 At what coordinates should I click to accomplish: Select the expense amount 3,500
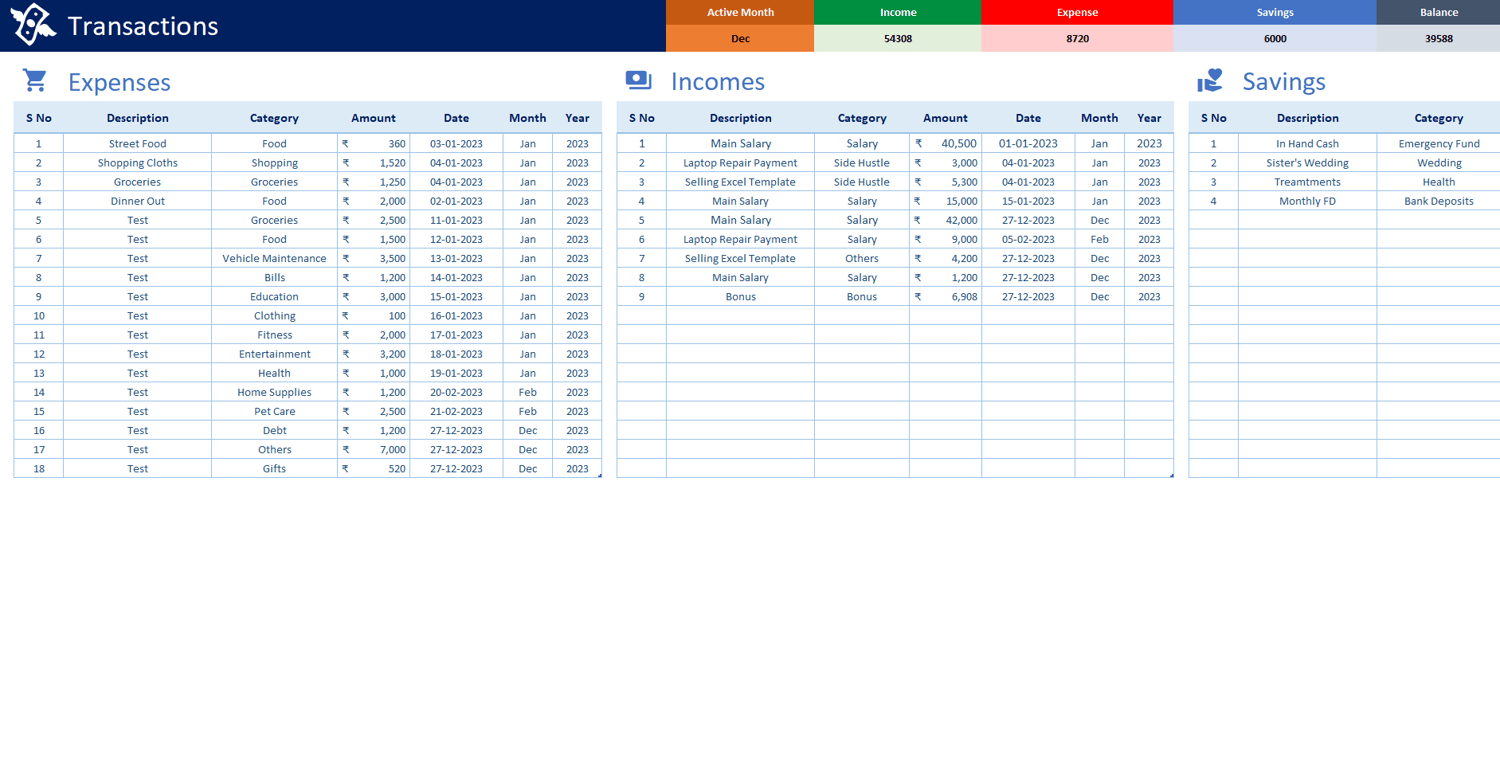(374, 258)
